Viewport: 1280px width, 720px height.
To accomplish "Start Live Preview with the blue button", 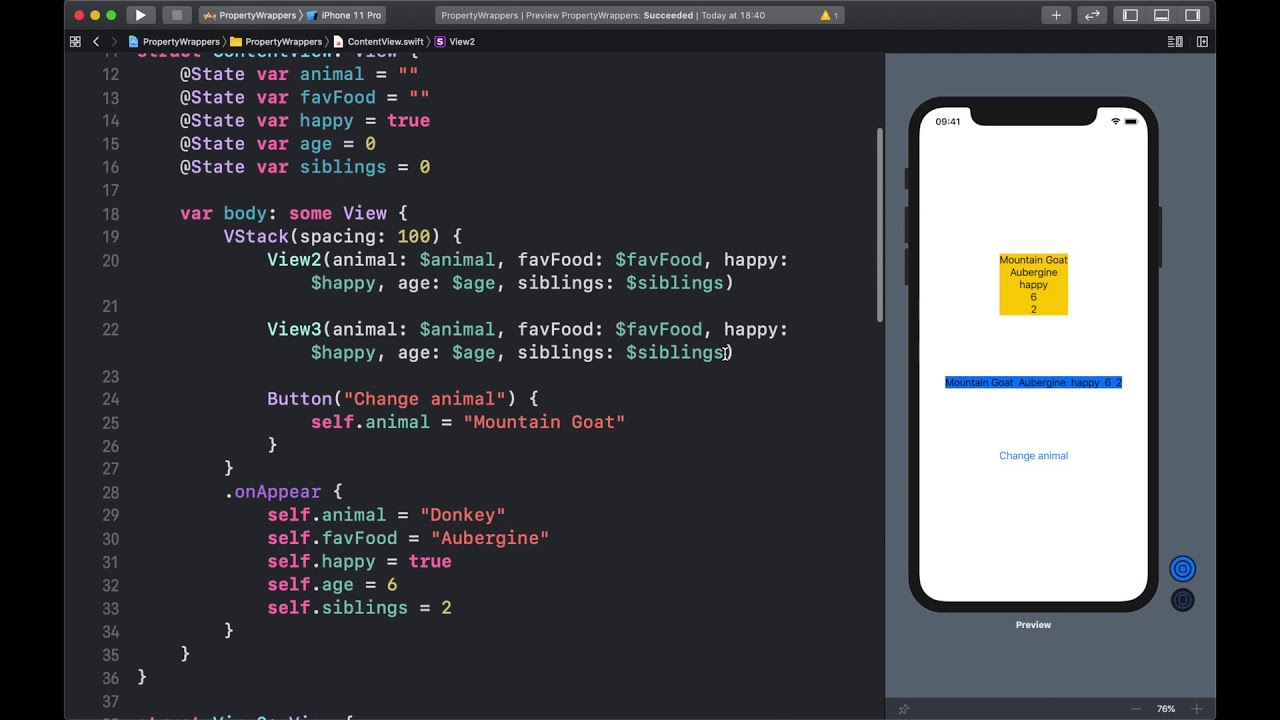I will [x=1182, y=569].
